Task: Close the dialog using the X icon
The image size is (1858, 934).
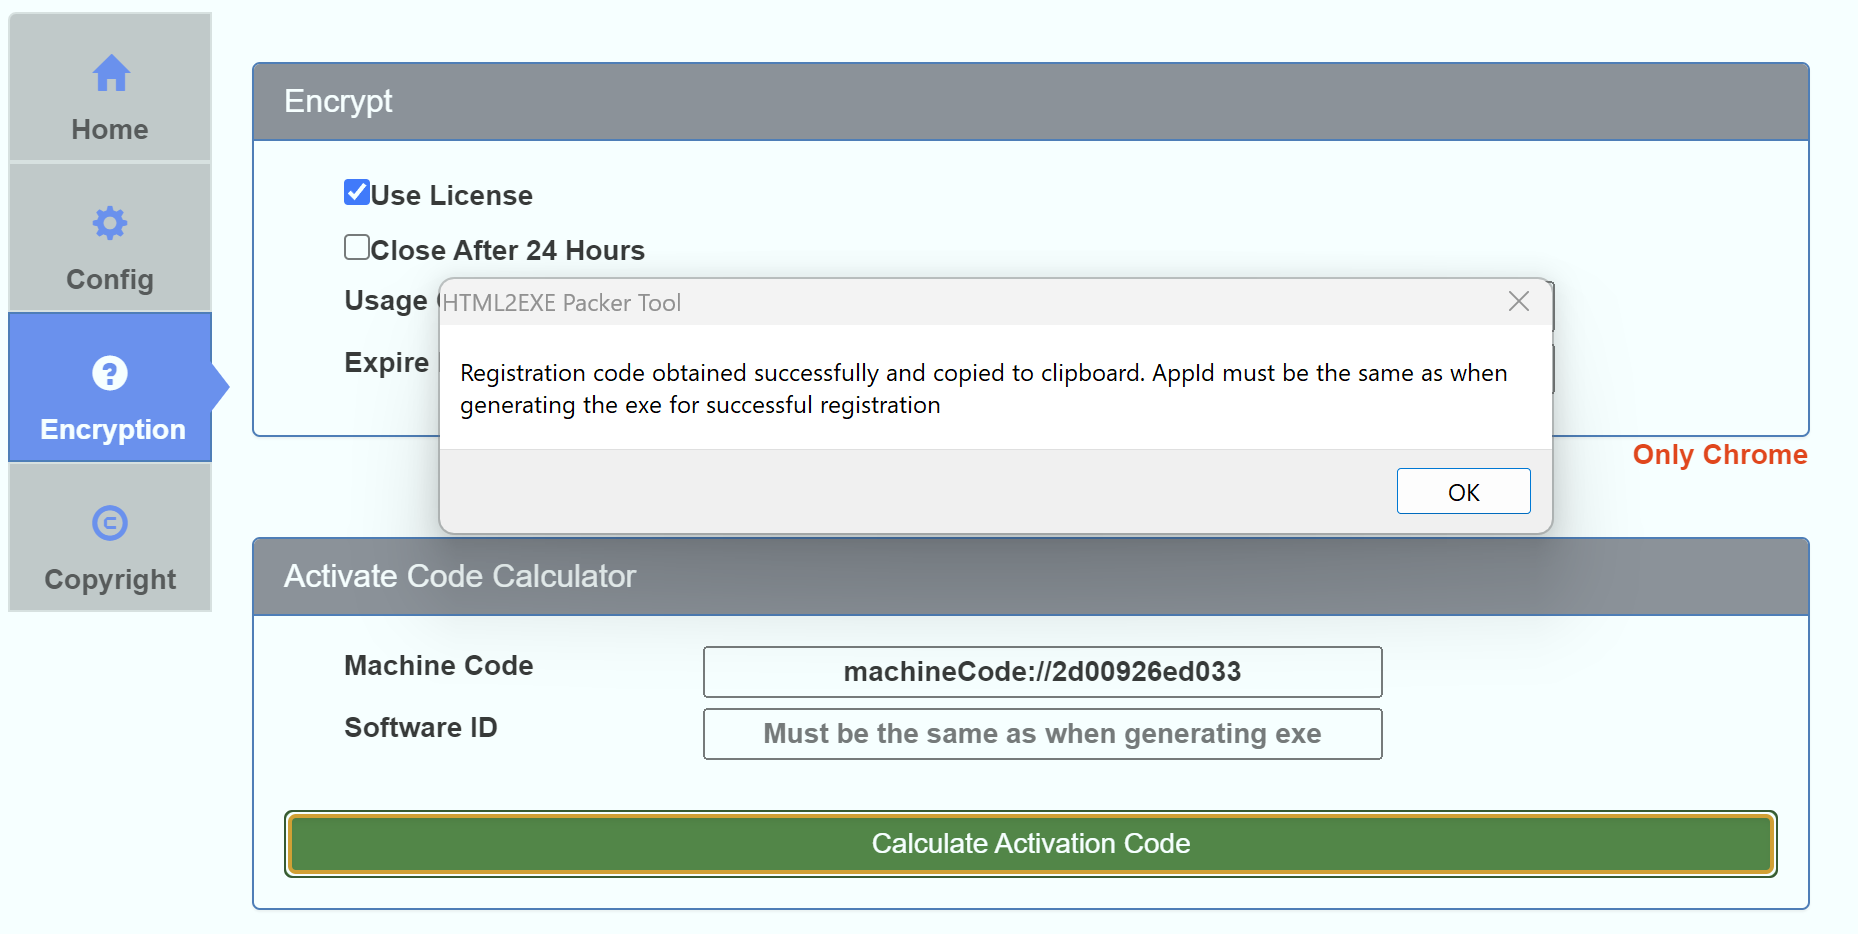Action: tap(1518, 301)
